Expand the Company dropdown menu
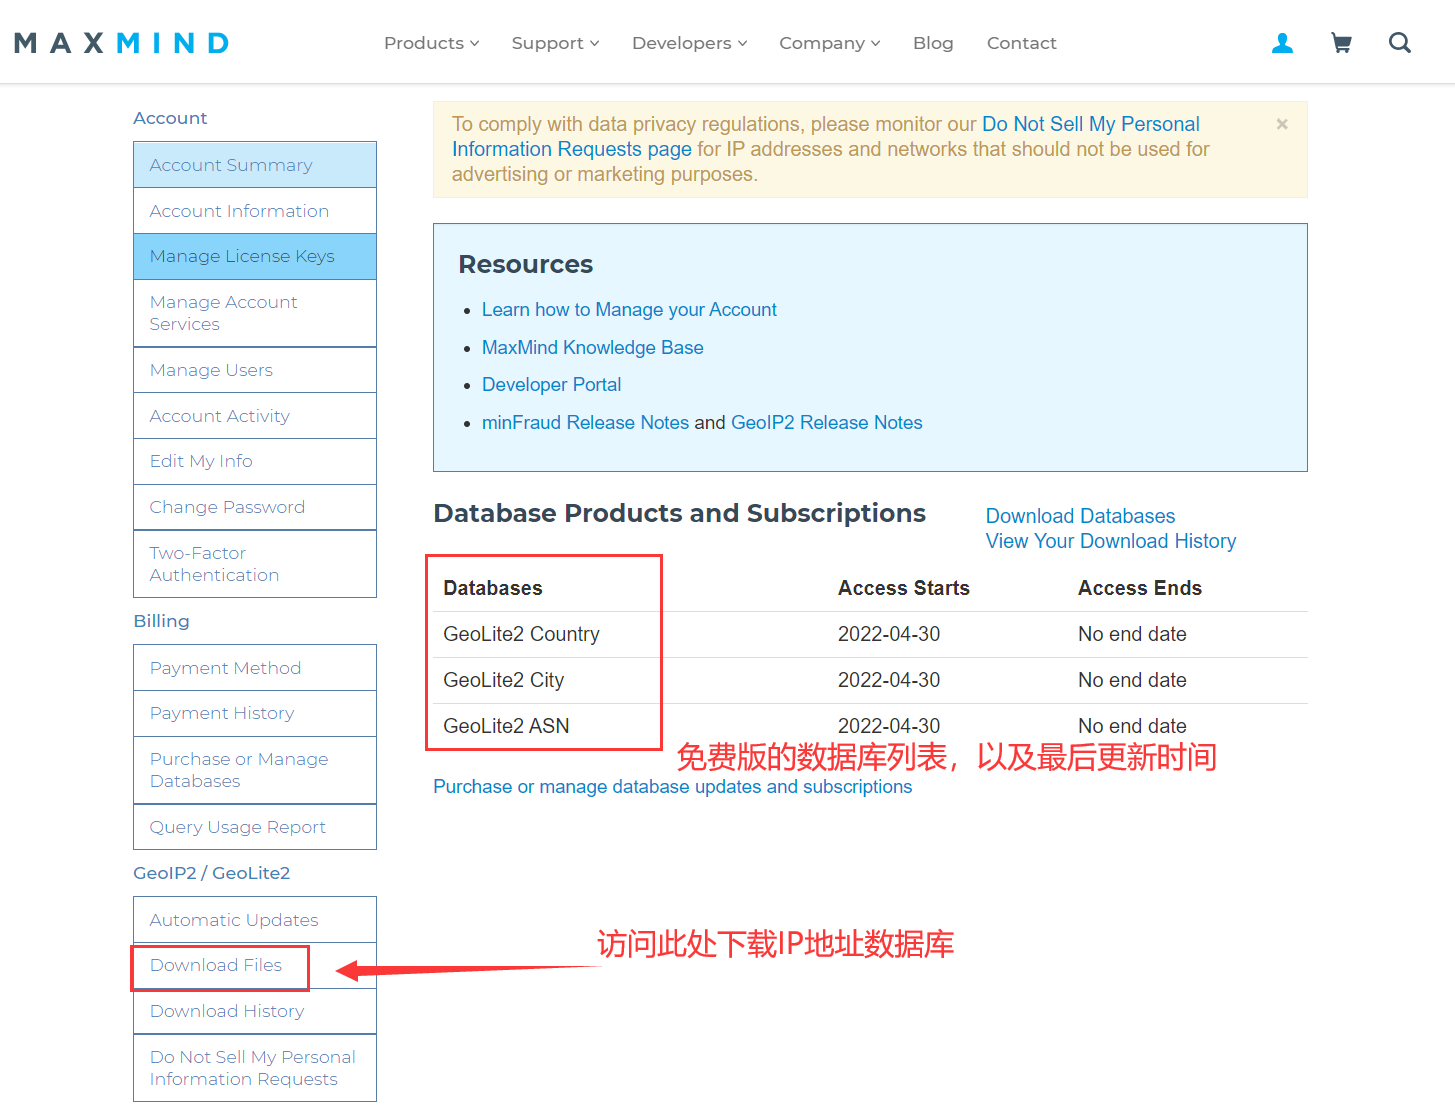 829,43
